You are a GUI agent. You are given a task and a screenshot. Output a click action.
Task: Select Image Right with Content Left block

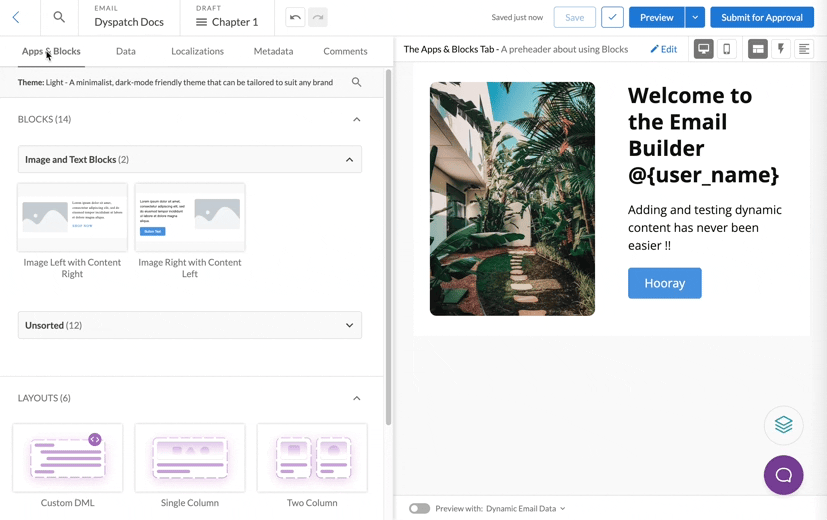tap(190, 217)
